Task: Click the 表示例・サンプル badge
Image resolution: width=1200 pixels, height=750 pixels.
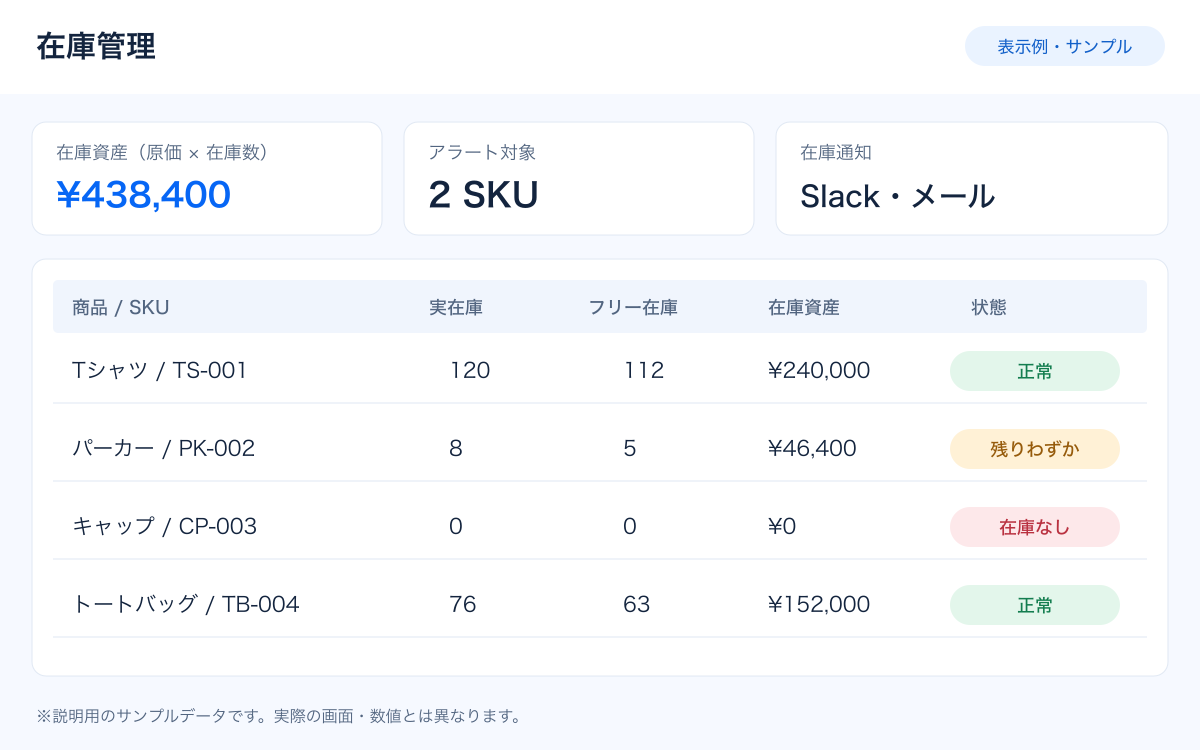Action: pyautogui.click(x=1064, y=46)
